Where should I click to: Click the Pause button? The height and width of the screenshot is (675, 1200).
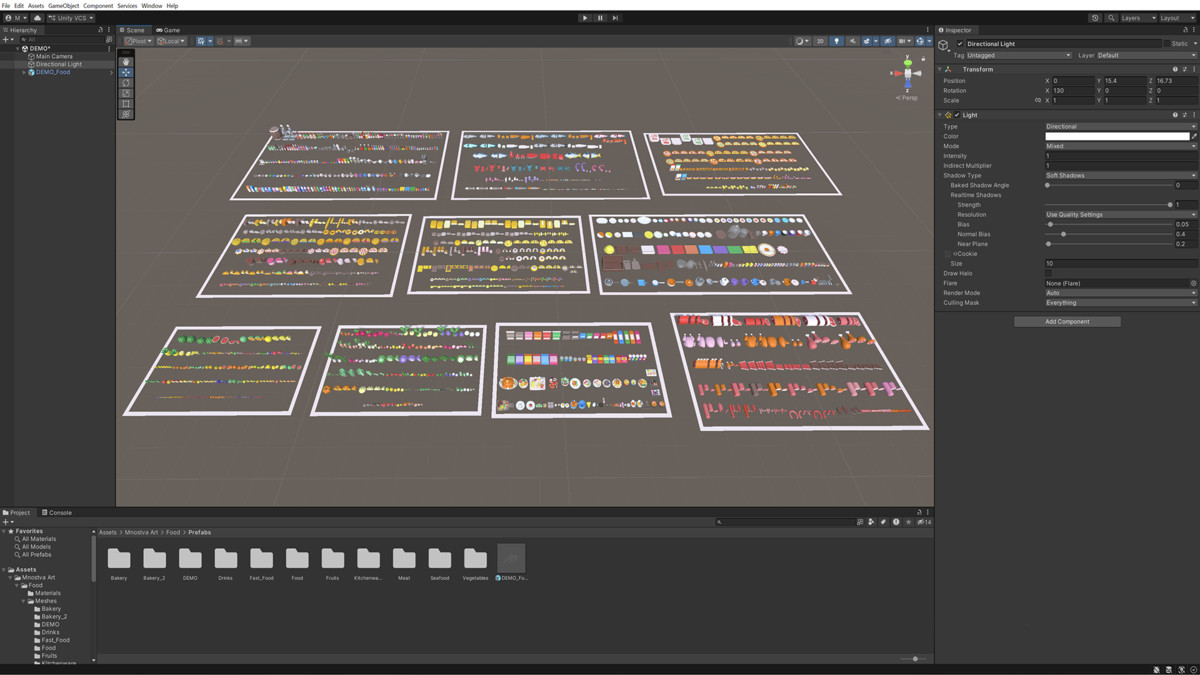click(600, 18)
